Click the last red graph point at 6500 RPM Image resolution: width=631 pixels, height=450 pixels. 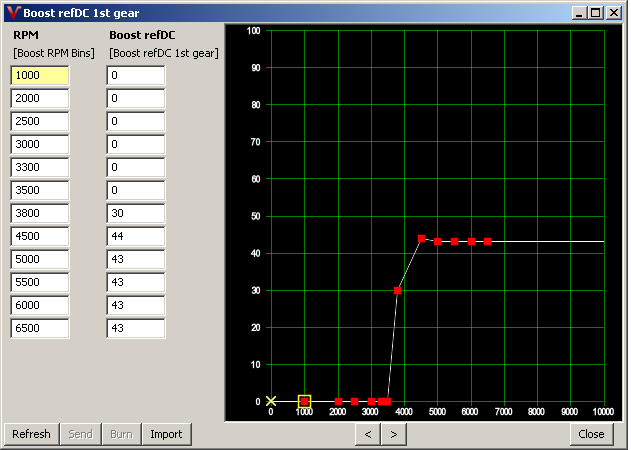(488, 242)
